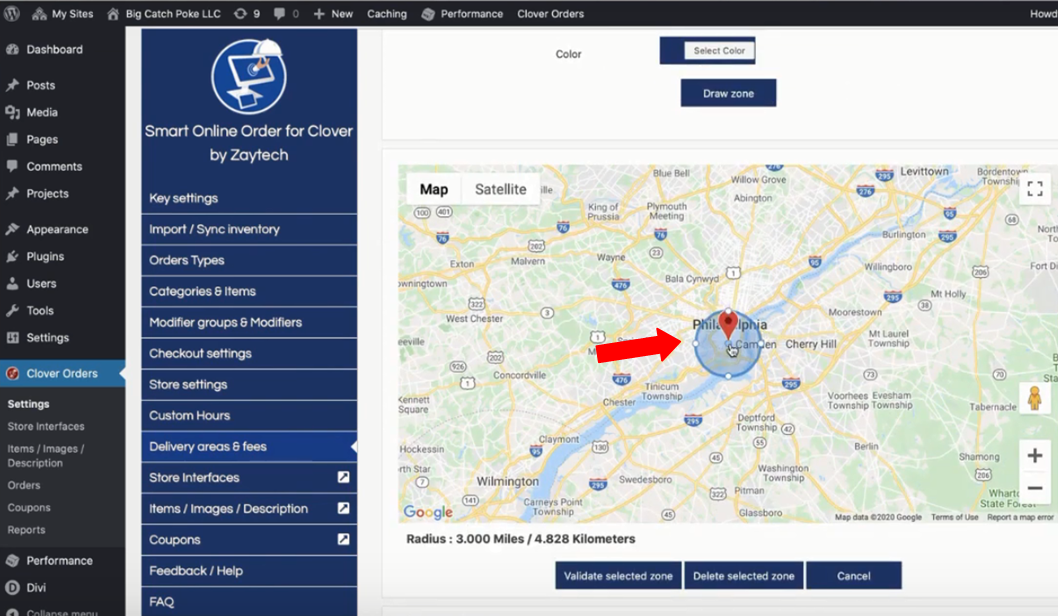Image resolution: width=1058 pixels, height=616 pixels.
Task: Open the 9 pending updates icon
Action: [247, 13]
